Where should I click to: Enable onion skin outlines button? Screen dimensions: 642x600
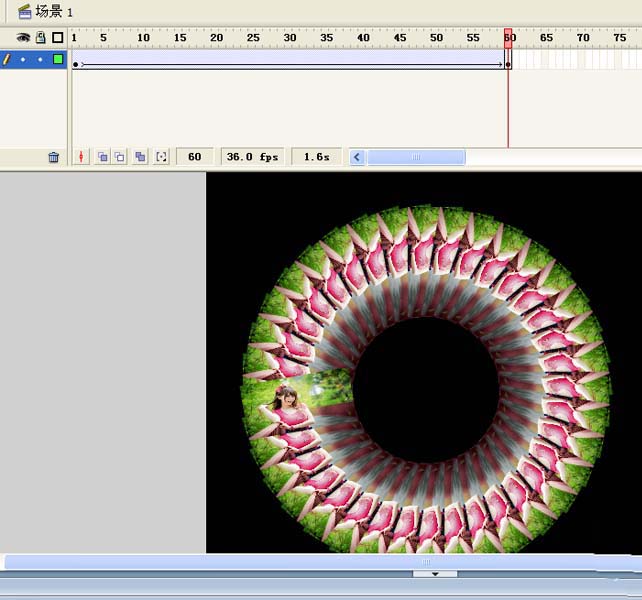click(120, 157)
